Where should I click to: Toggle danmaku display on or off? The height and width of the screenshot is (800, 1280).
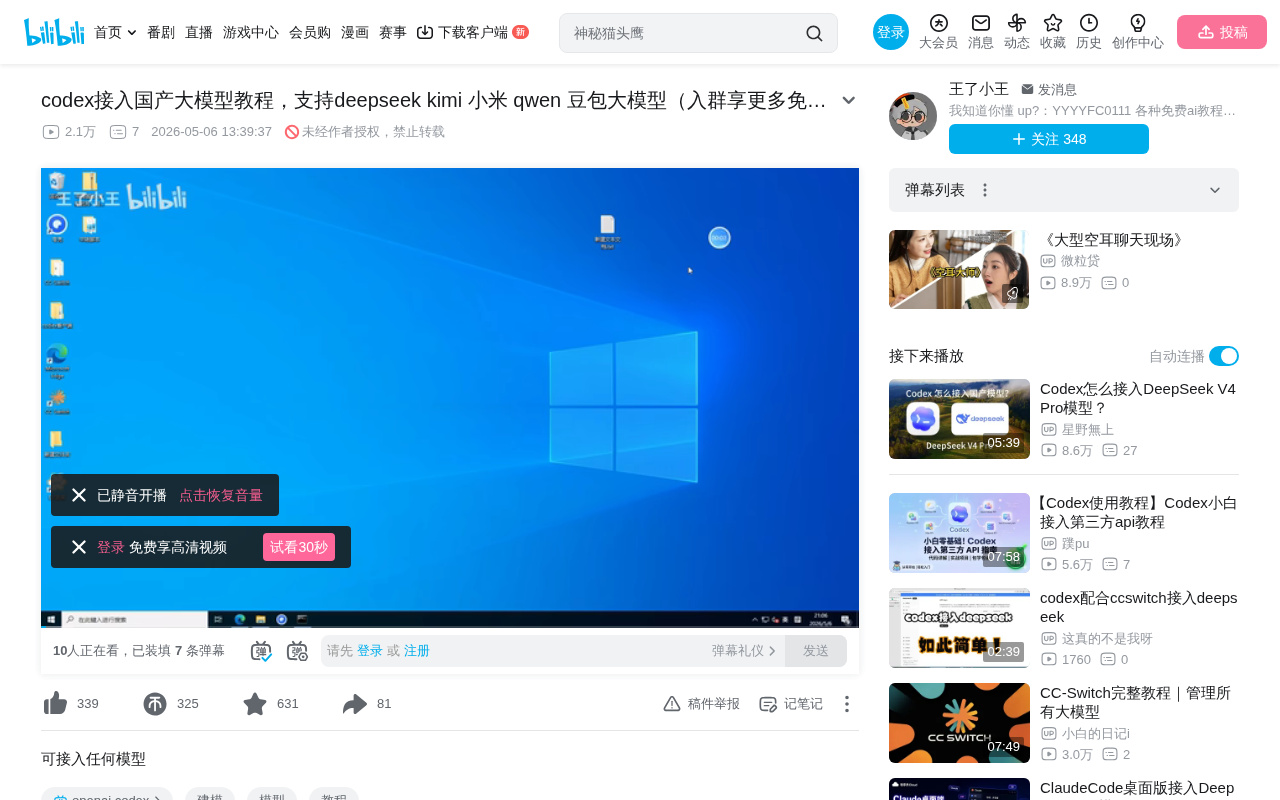(x=261, y=651)
